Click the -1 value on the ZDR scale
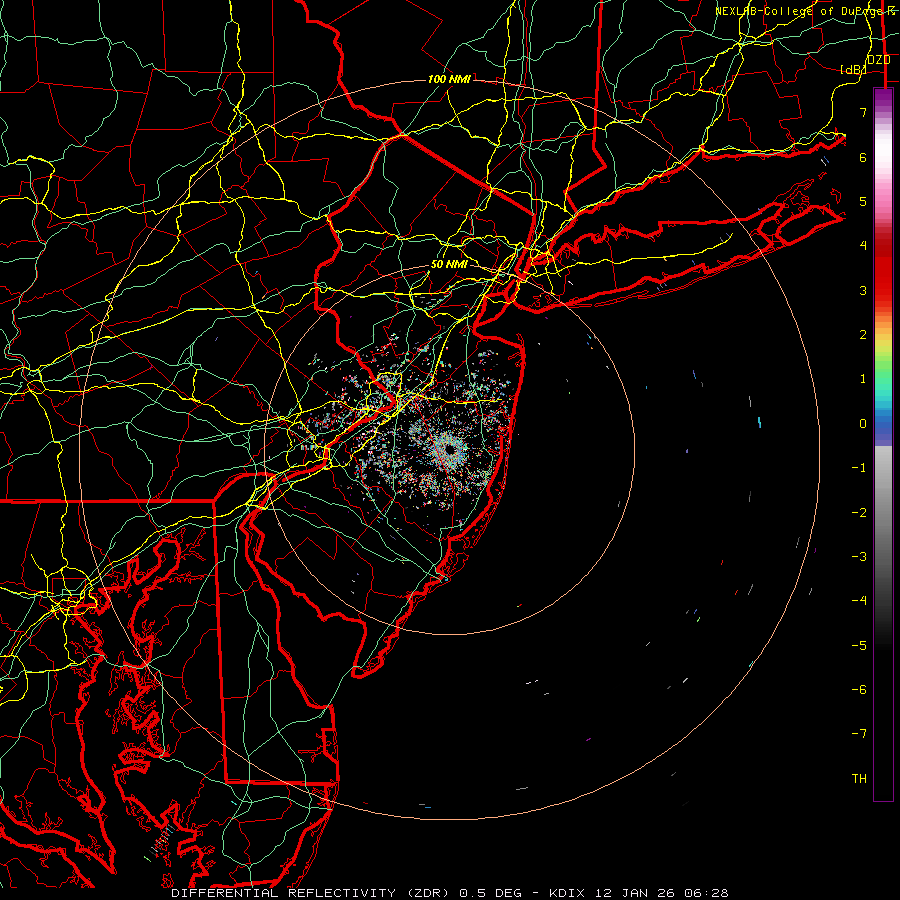Viewport: 900px width, 900px height. tap(859, 468)
